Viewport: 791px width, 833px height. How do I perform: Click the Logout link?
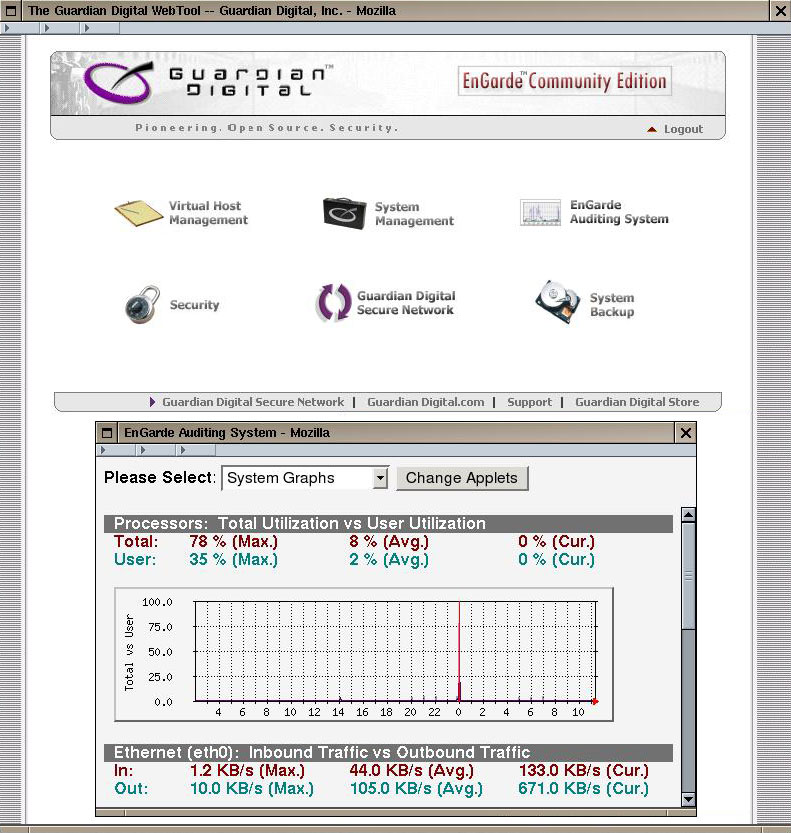click(683, 129)
